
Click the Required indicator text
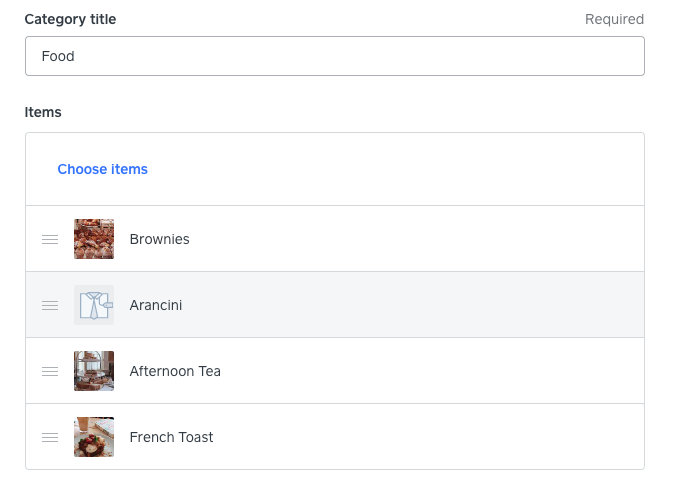614,19
